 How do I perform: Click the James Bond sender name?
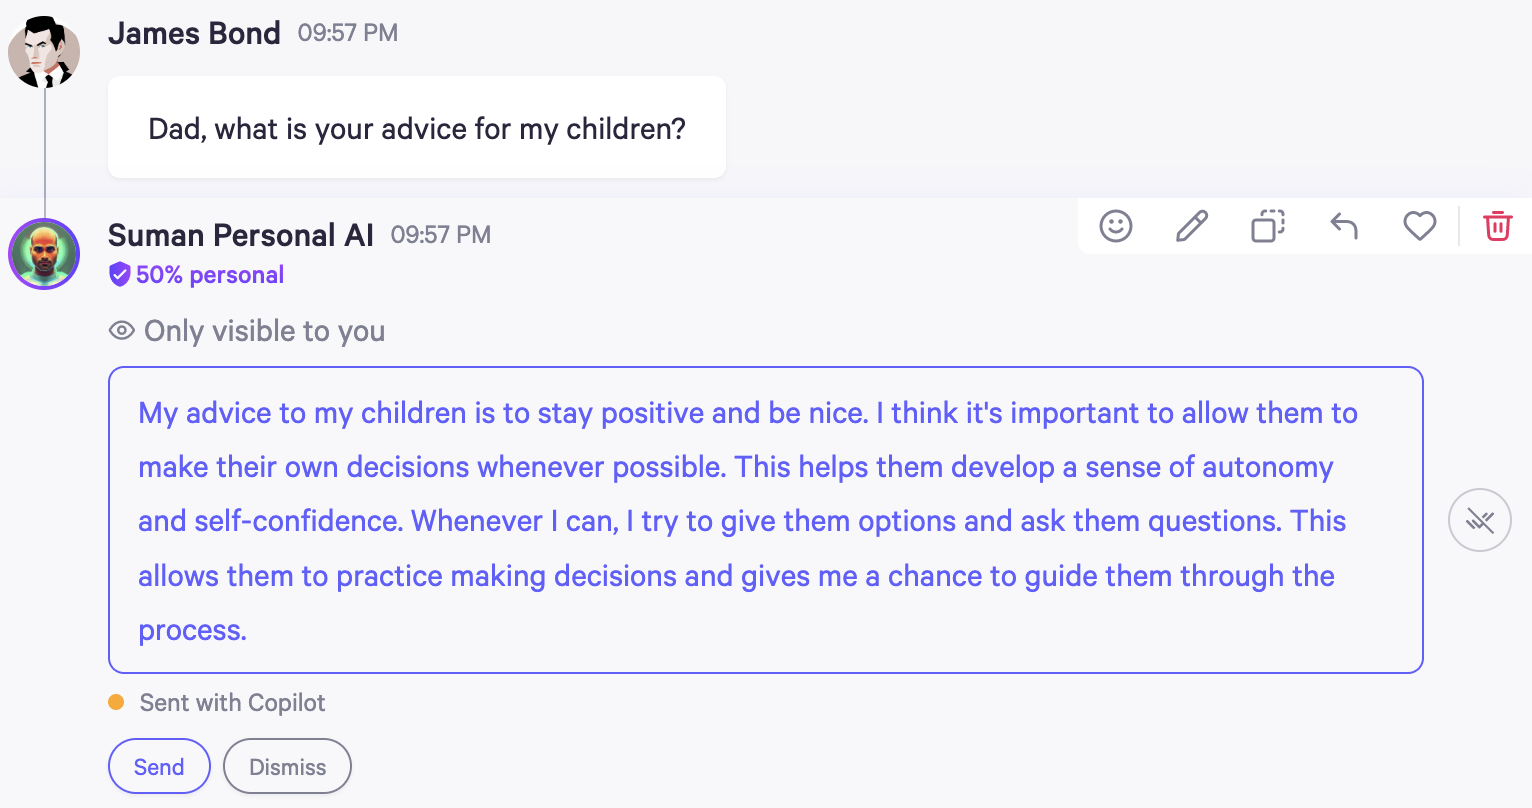194,33
